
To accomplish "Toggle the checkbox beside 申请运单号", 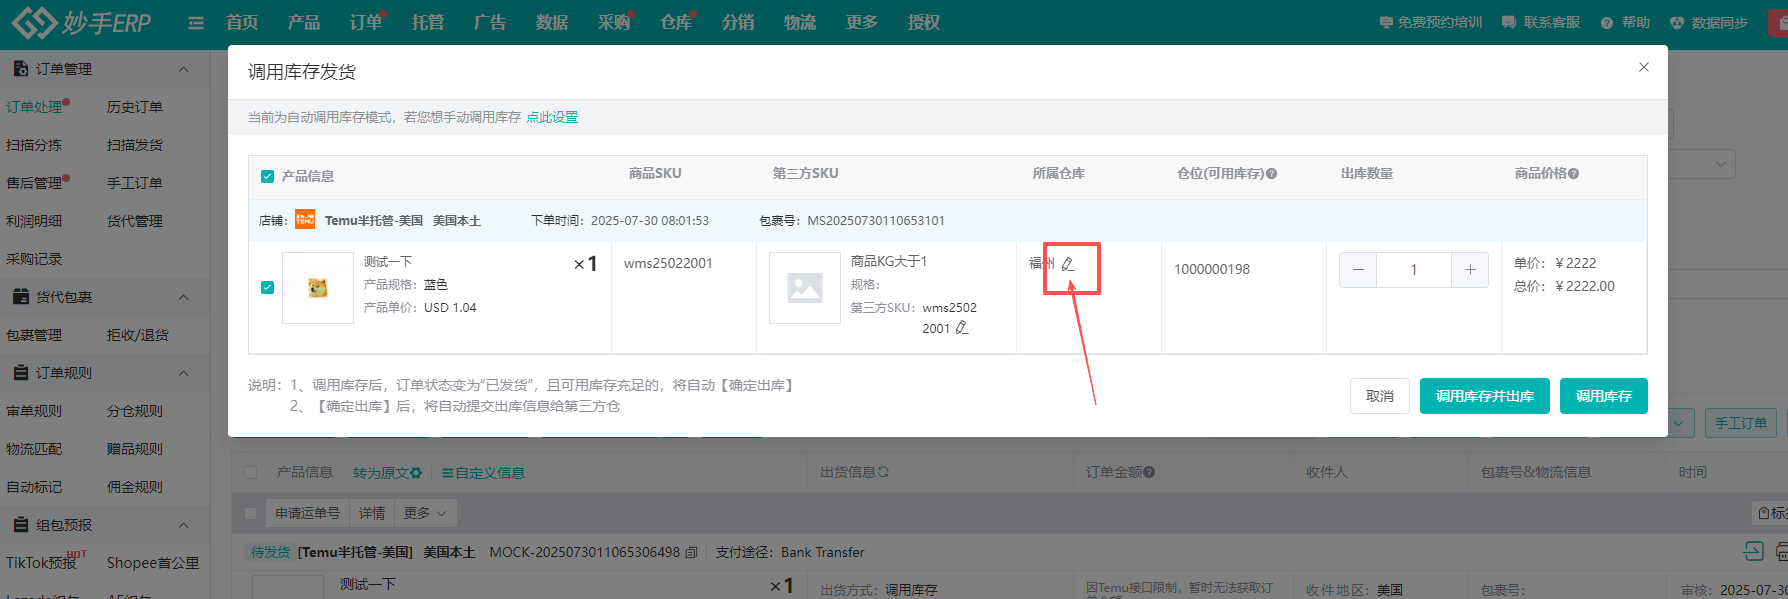I will 251,513.
